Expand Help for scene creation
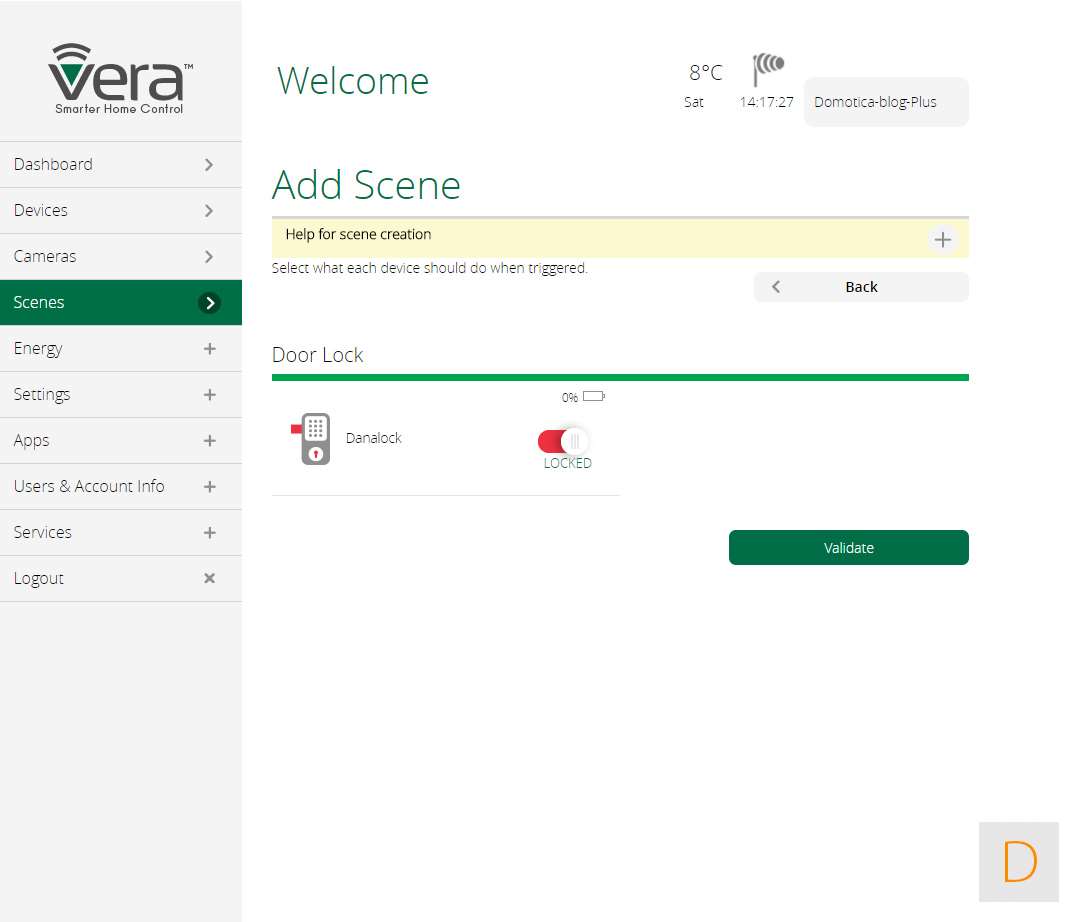 click(x=941, y=240)
